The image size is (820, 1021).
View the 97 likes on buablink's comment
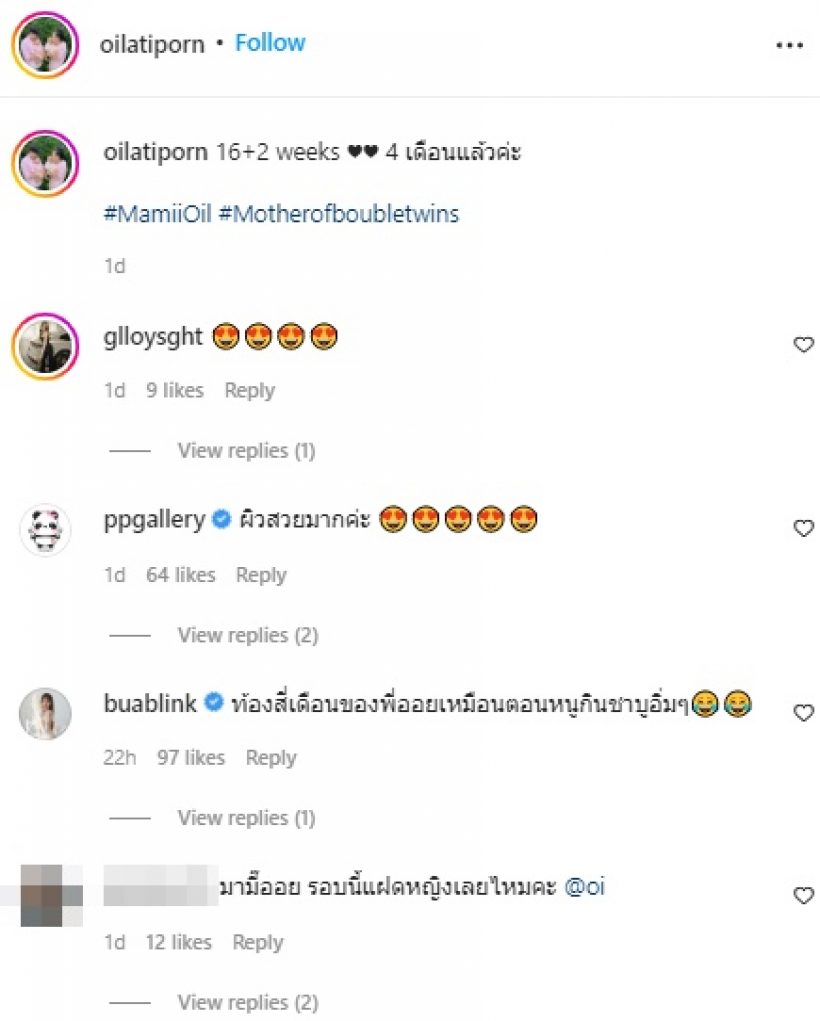point(191,758)
